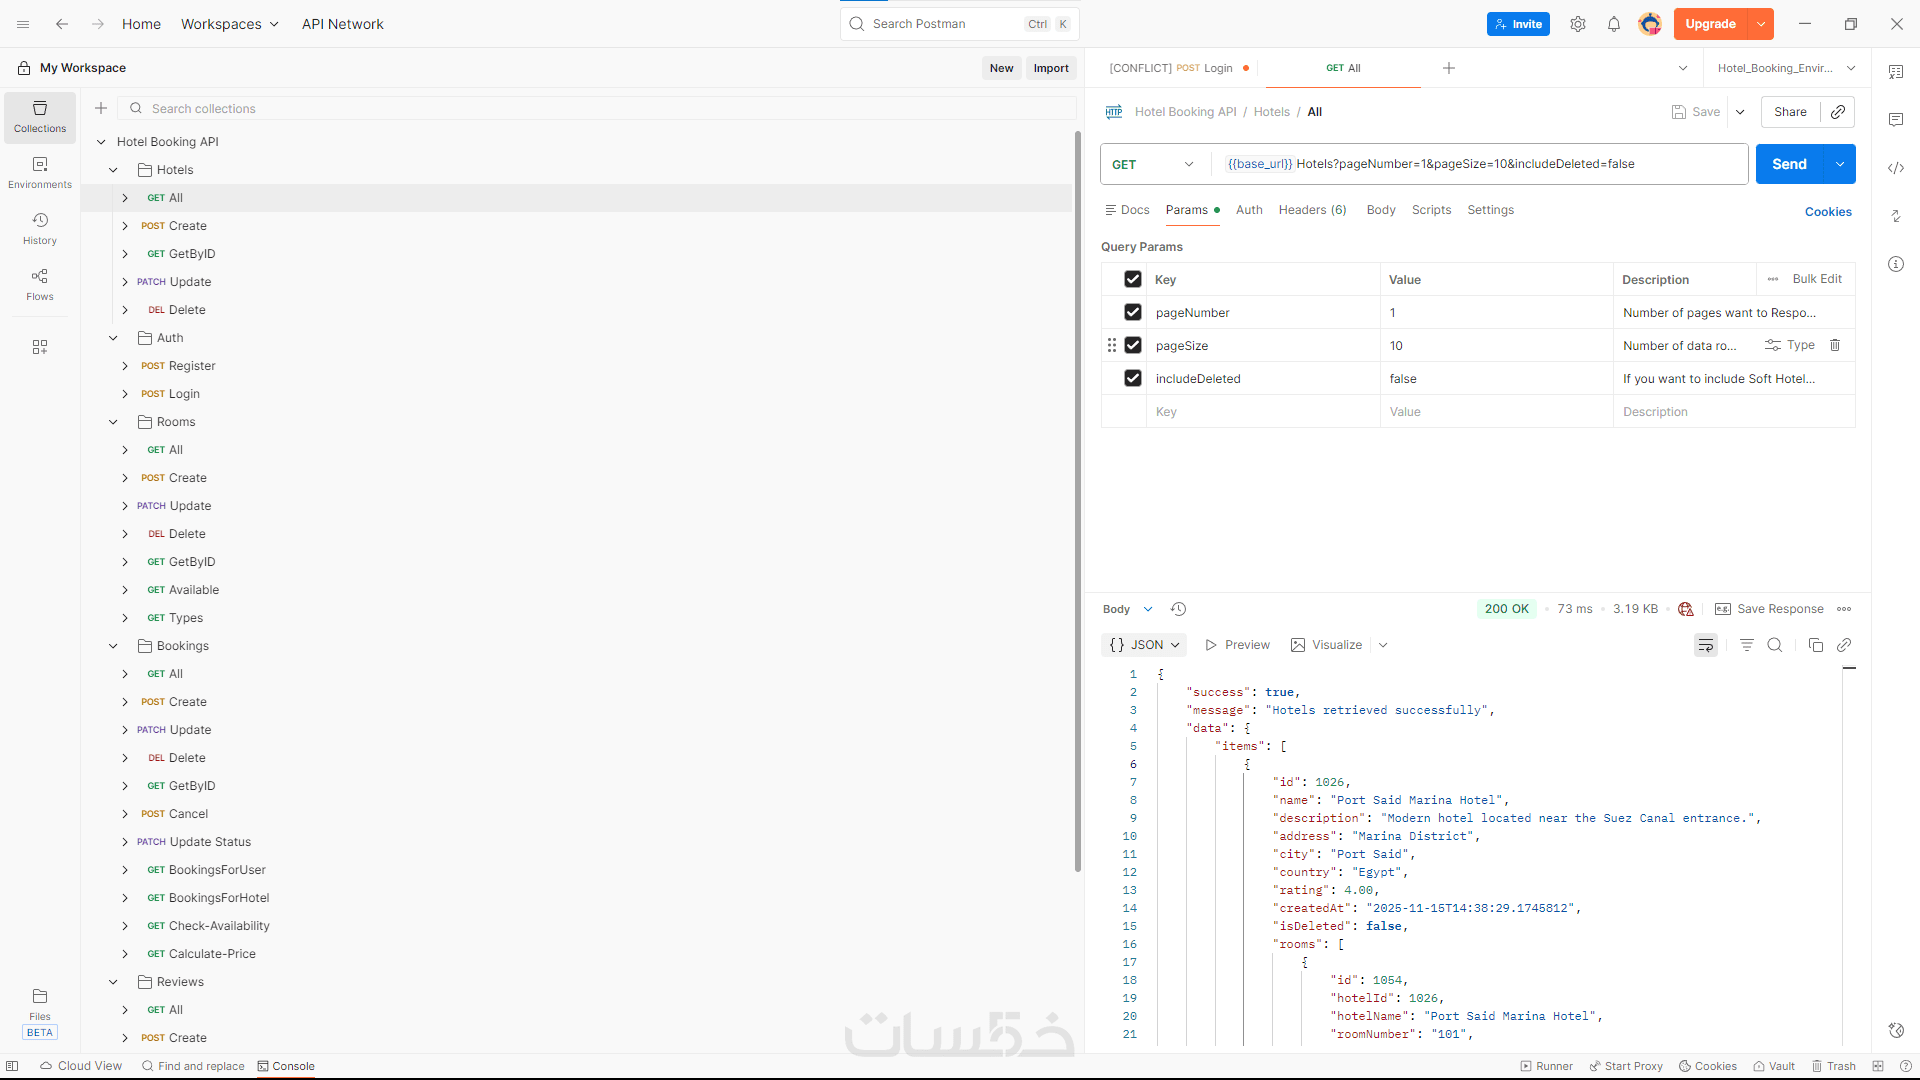Collapse the Hotel Booking API collection
Viewport: 1920px width, 1080px height.
(x=101, y=142)
